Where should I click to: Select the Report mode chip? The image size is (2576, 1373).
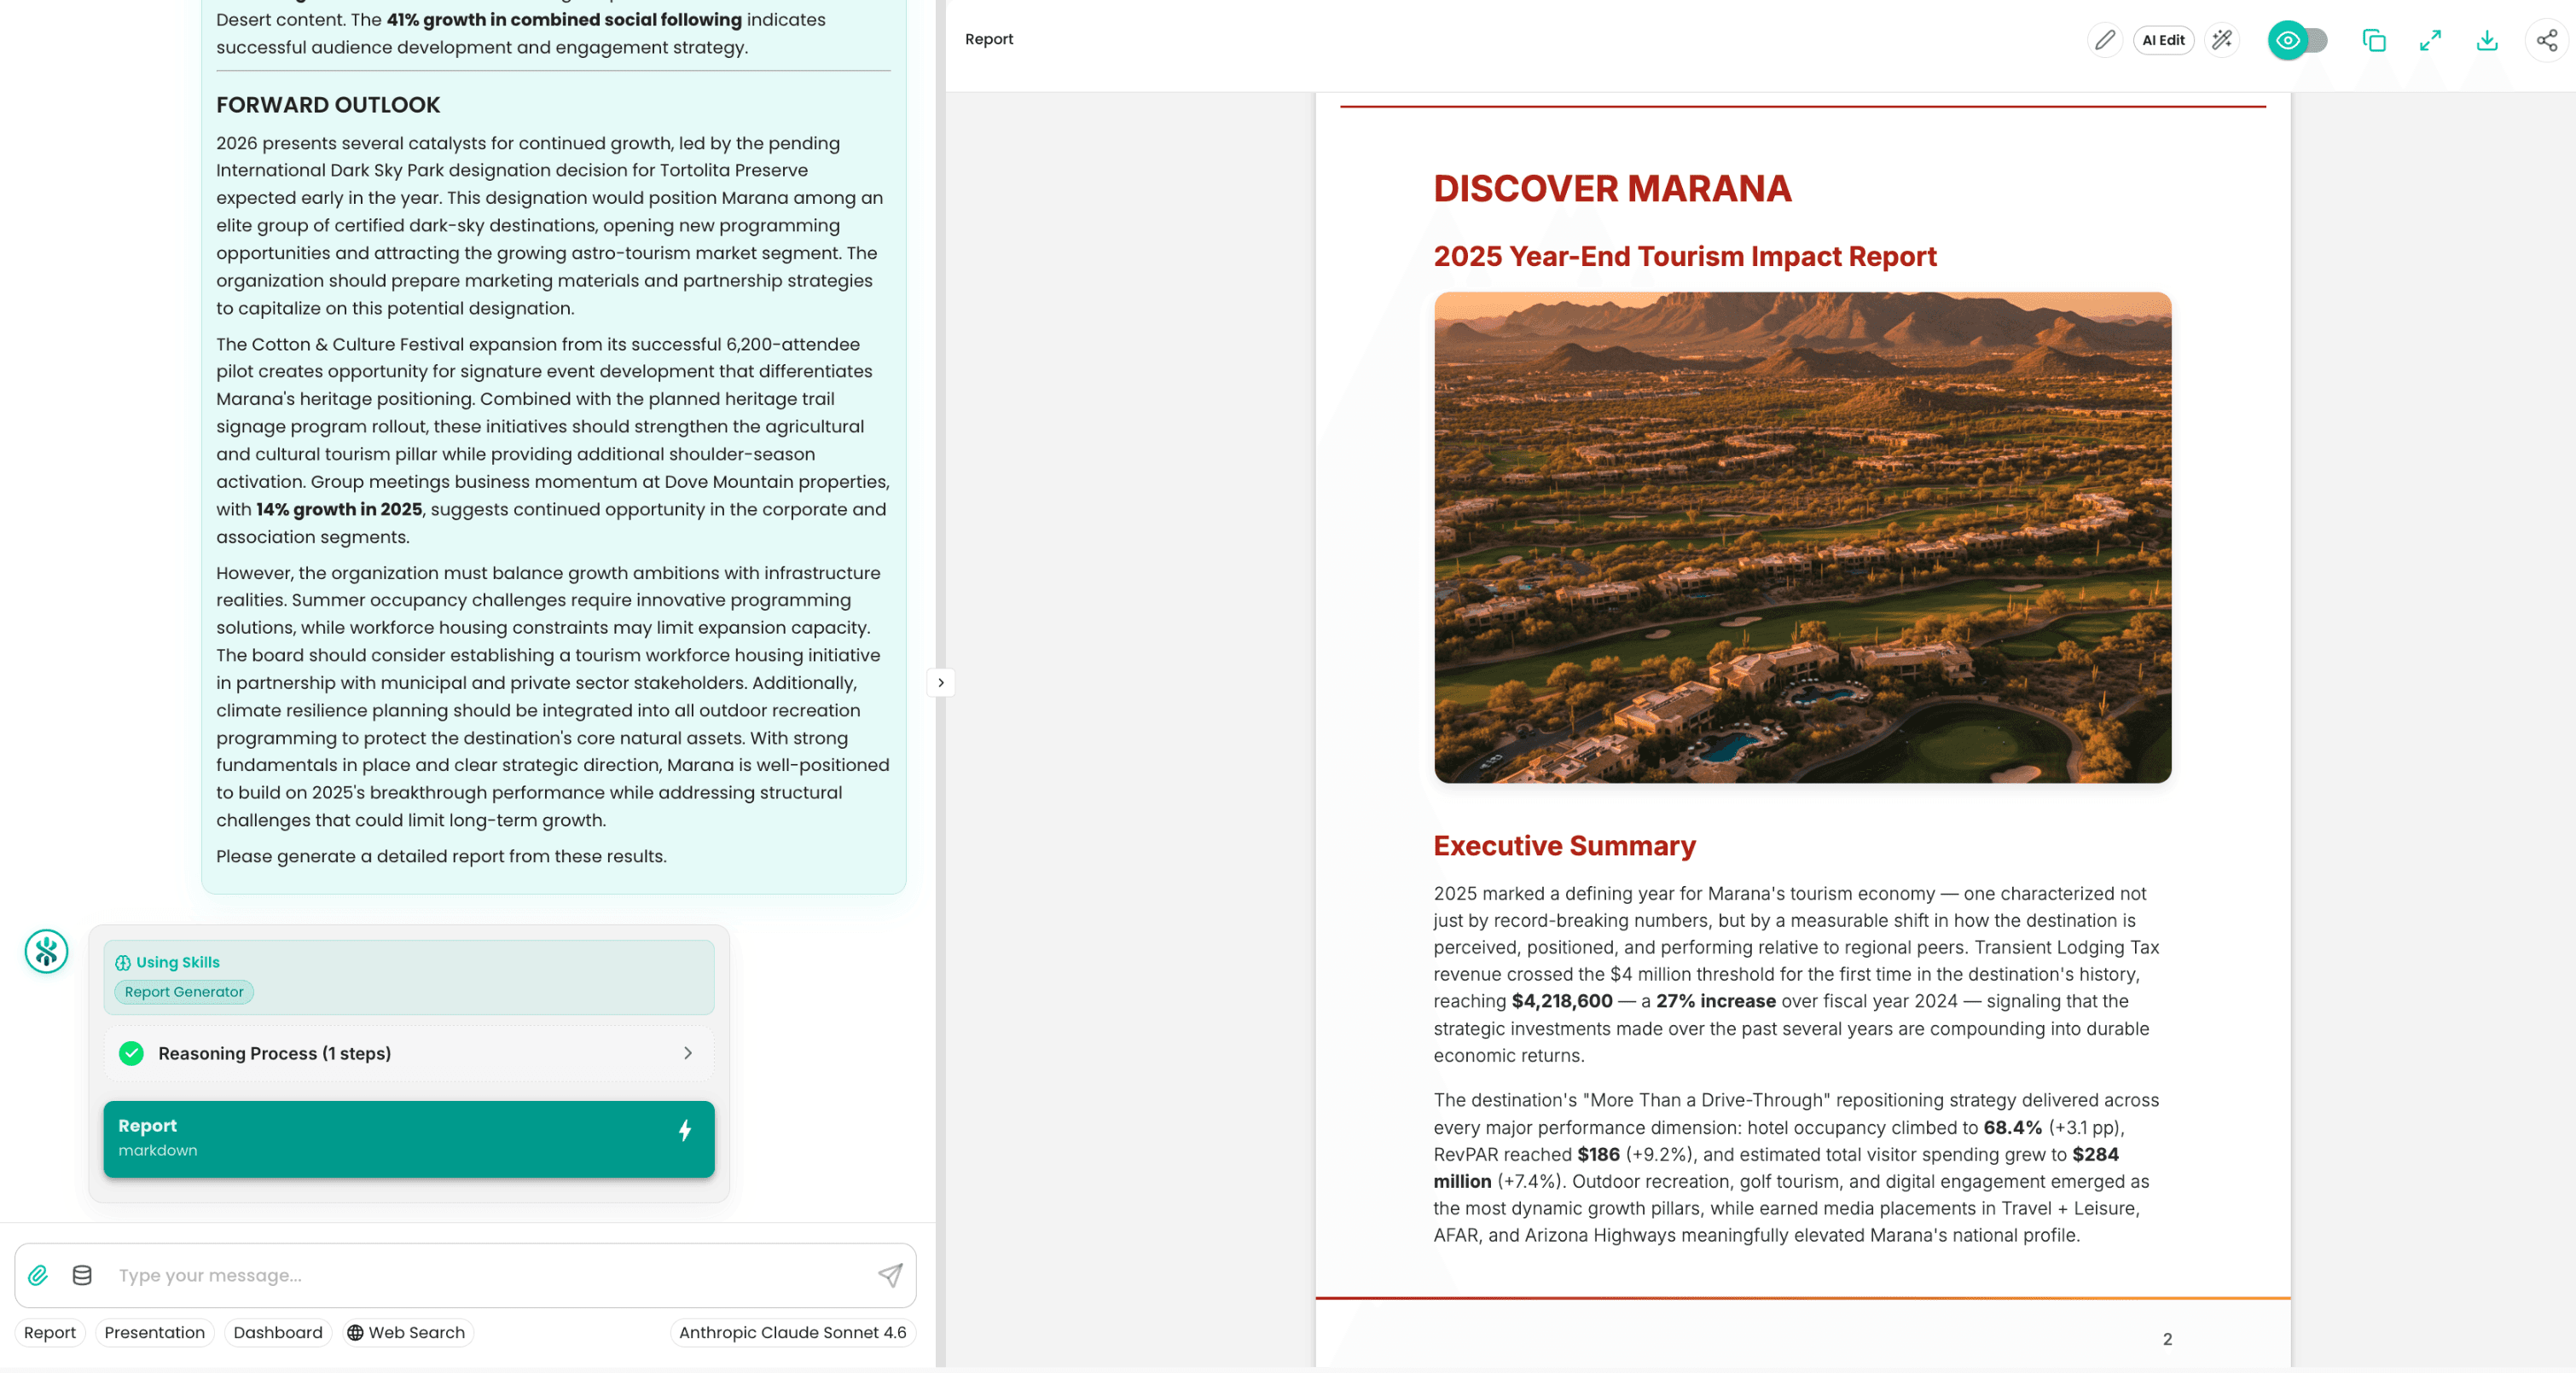[50, 1332]
